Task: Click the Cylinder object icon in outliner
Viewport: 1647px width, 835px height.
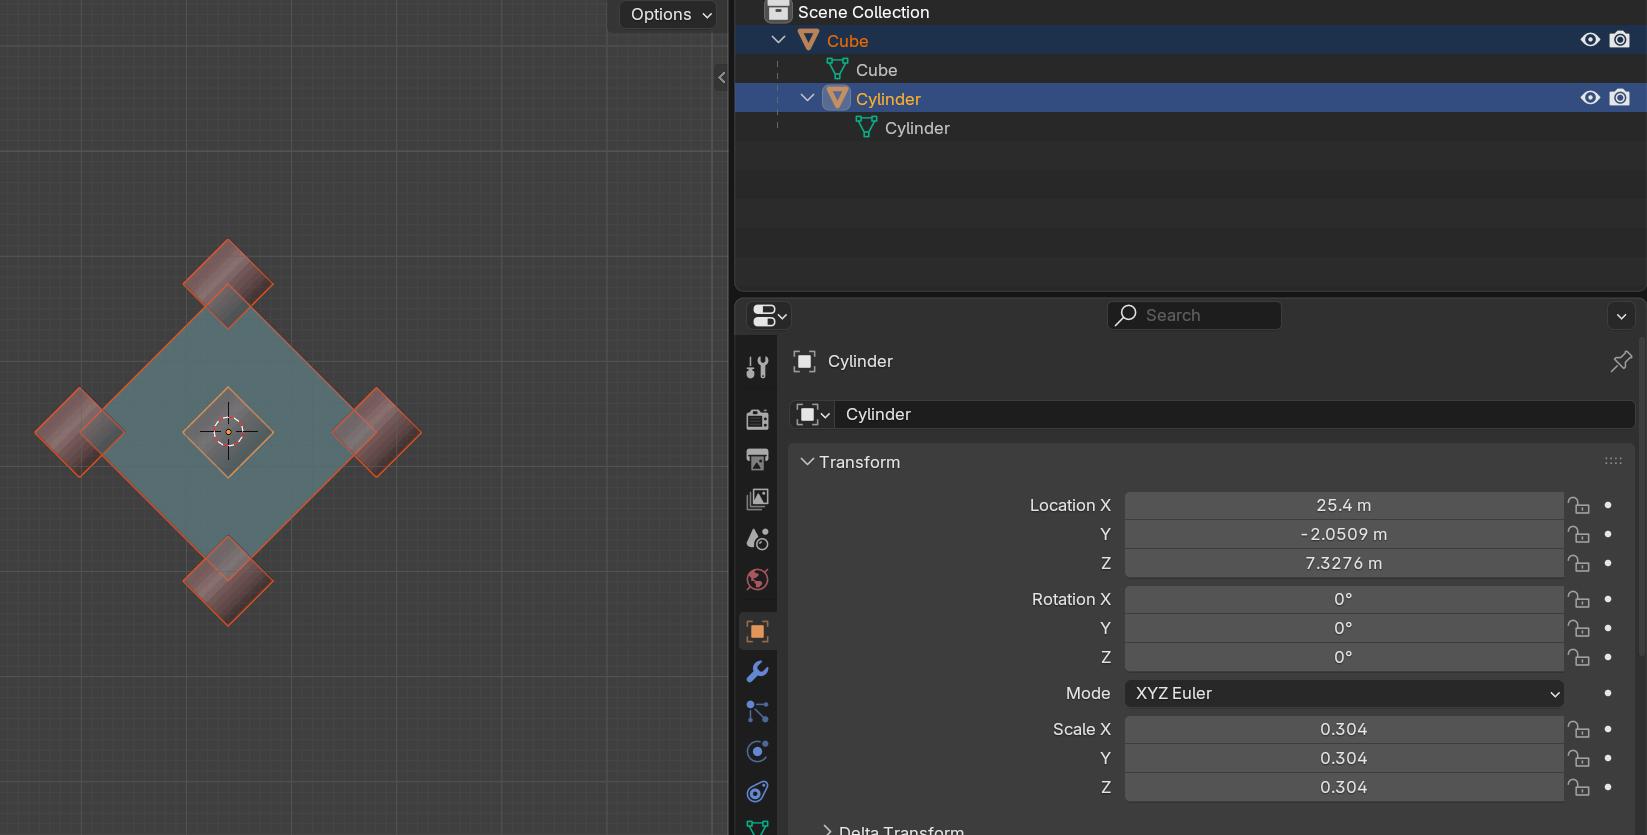Action: (837, 98)
